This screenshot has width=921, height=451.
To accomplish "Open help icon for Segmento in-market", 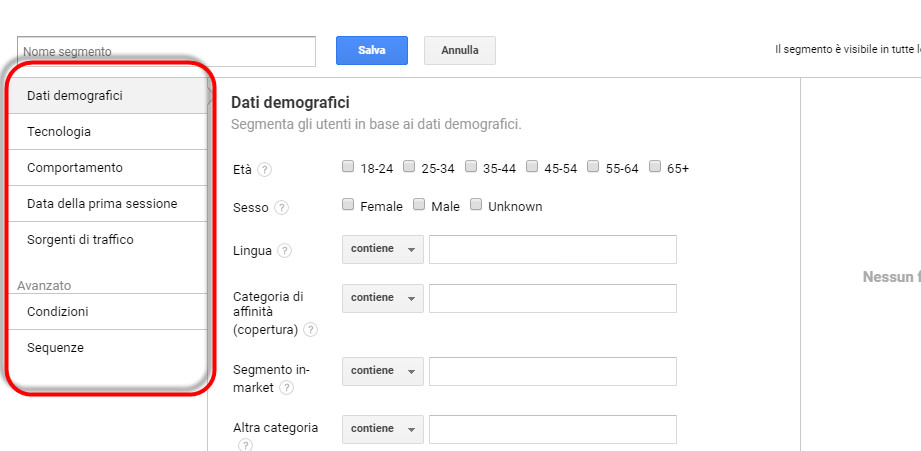I will (x=286, y=388).
